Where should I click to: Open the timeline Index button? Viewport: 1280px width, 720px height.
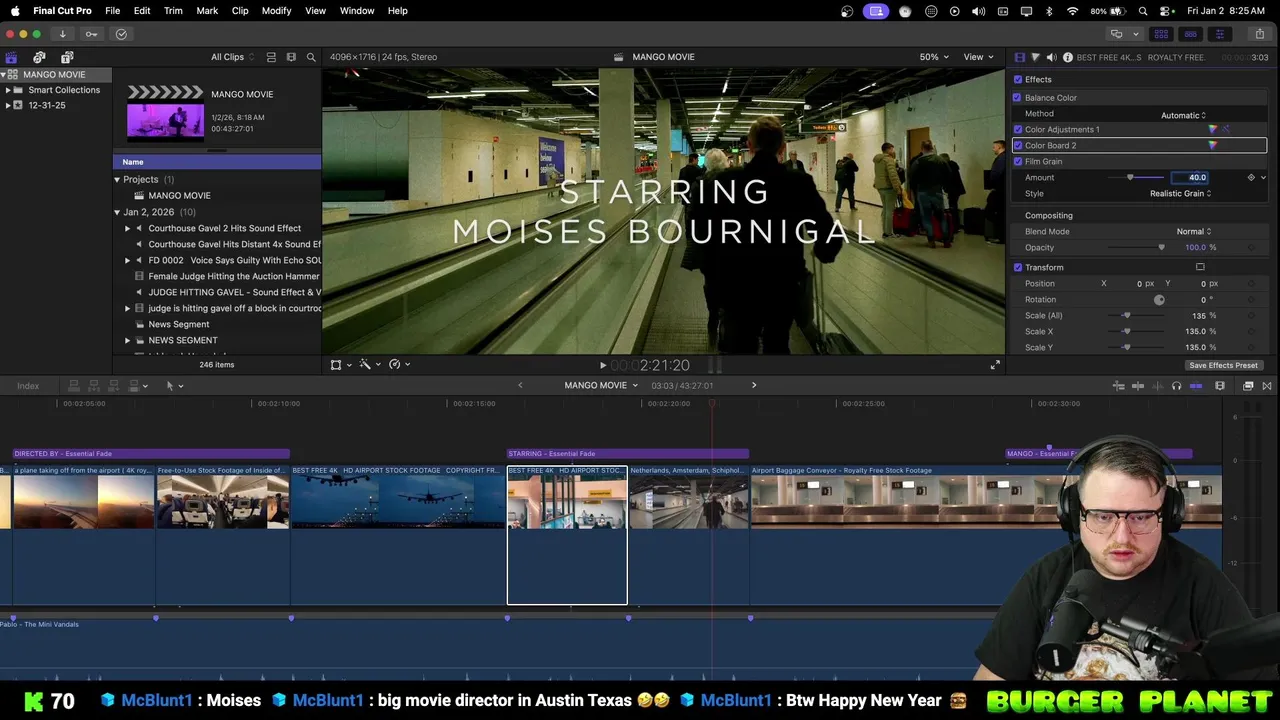pyautogui.click(x=28, y=386)
